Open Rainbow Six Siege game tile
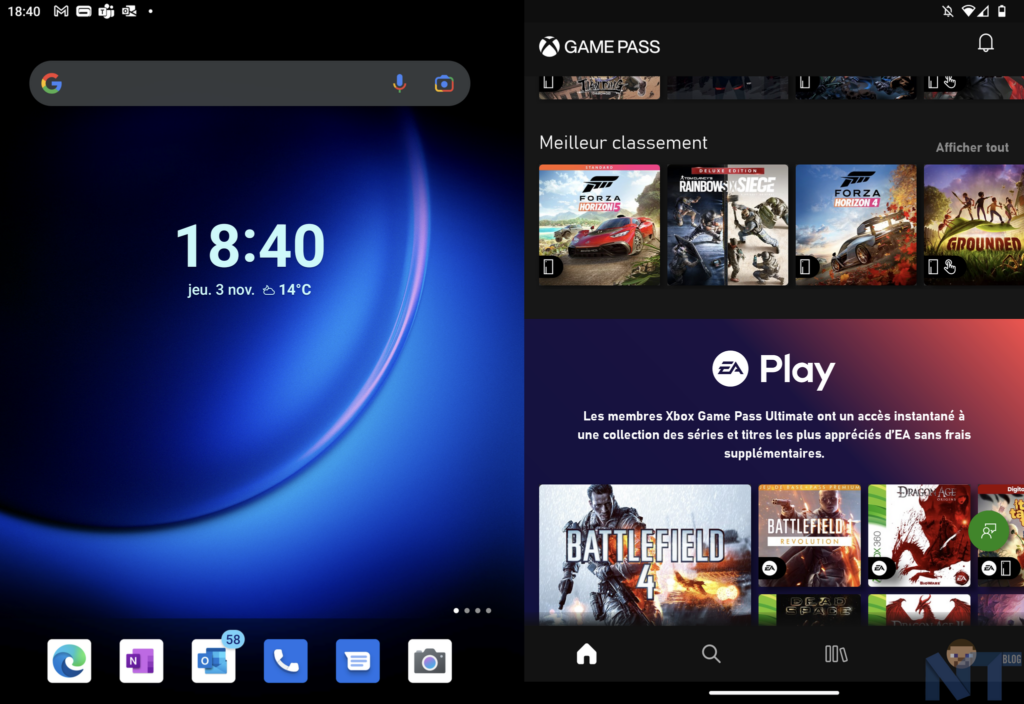Screen dimensions: 1024x704 tap(728, 225)
